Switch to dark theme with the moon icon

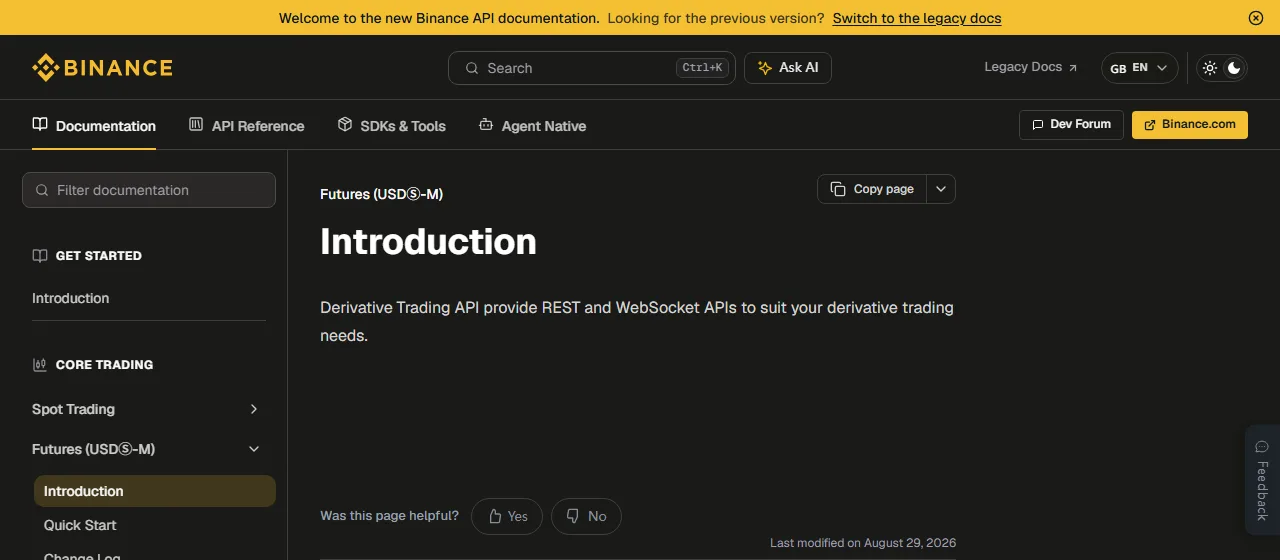pos(1234,68)
